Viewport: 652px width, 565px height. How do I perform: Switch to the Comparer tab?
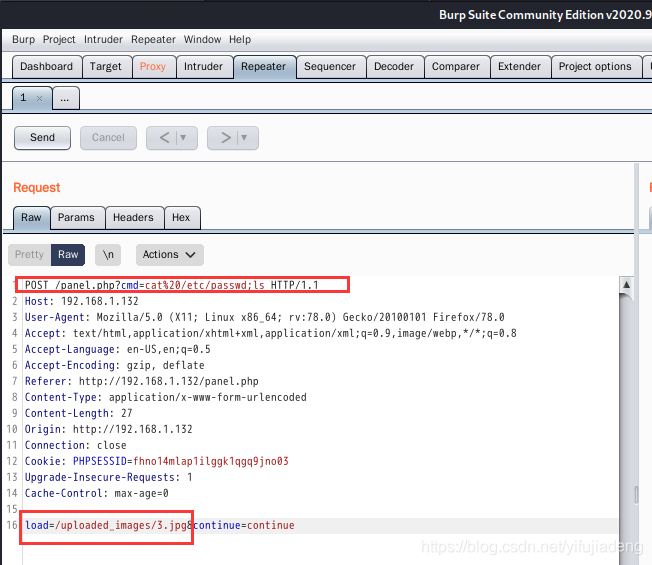tap(456, 67)
